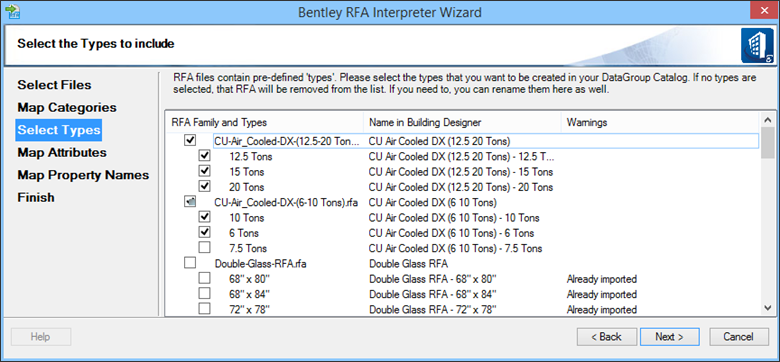Uncheck the 12.5 Tons type checkbox
Image resolution: width=780 pixels, height=362 pixels.
[x=204, y=156]
